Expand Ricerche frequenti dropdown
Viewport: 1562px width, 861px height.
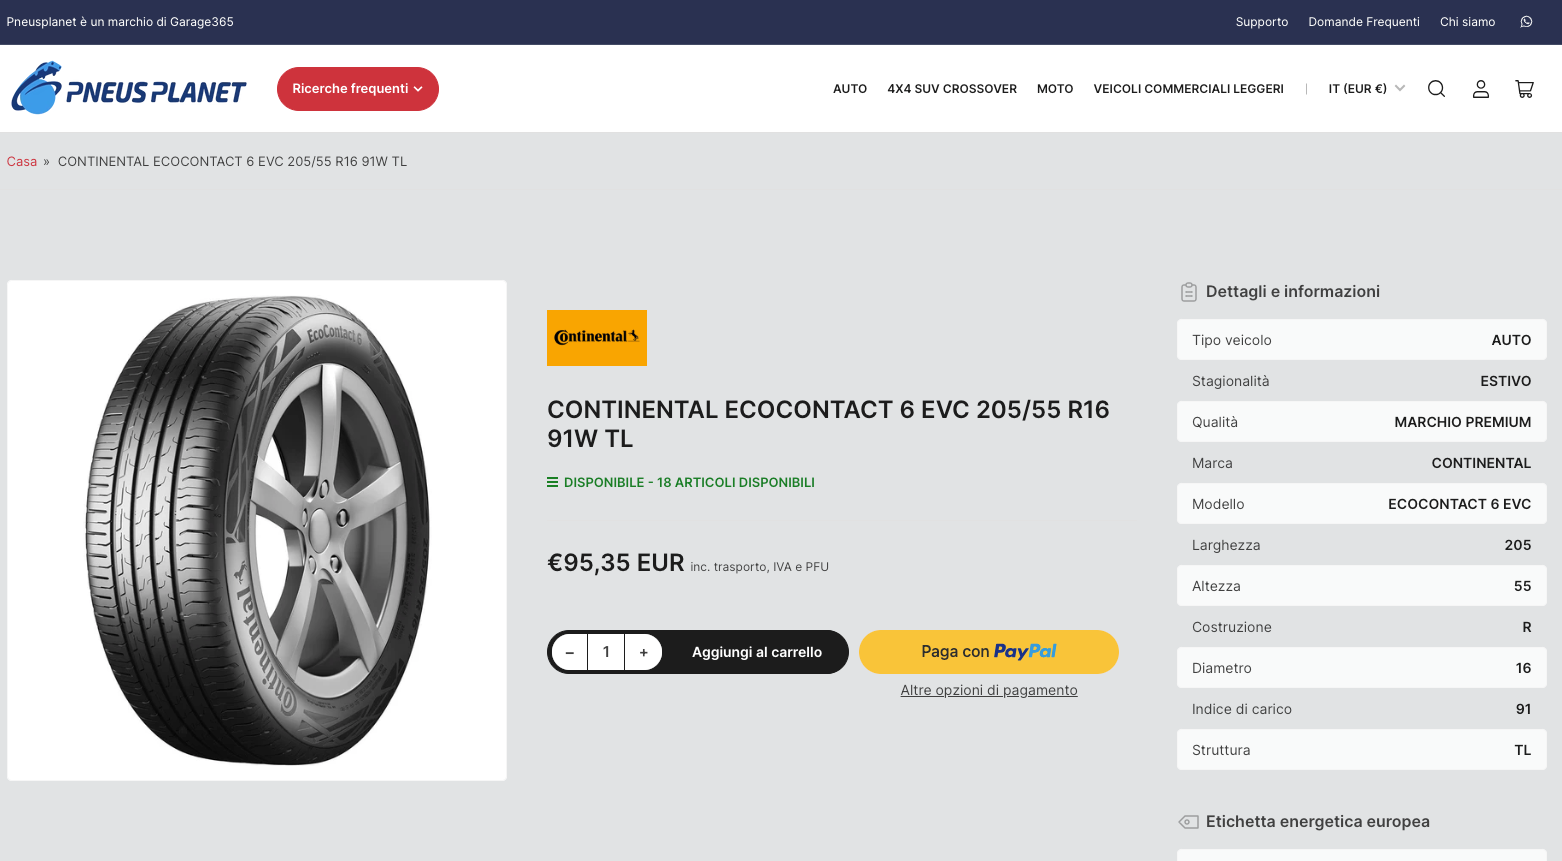358,89
